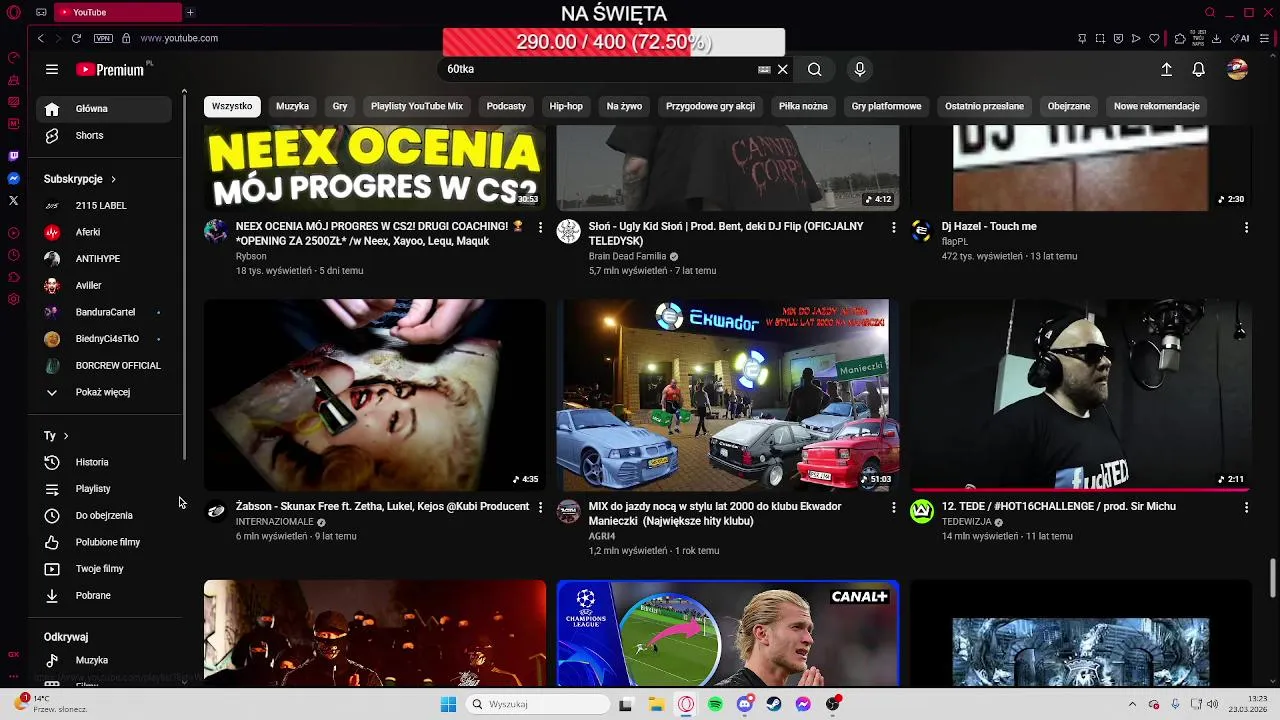1280x720 pixels.
Task: Select the Piłka nożna filter chip
Action: tap(803, 106)
